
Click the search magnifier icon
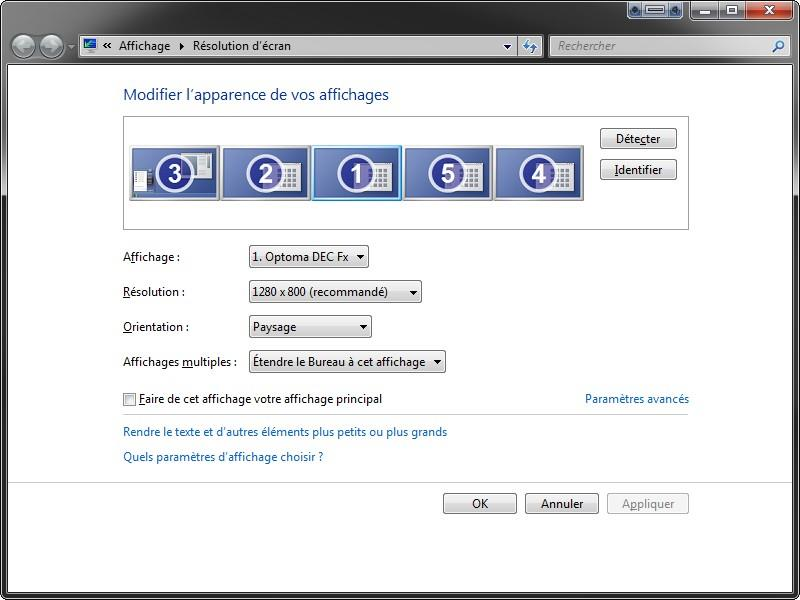(x=778, y=46)
